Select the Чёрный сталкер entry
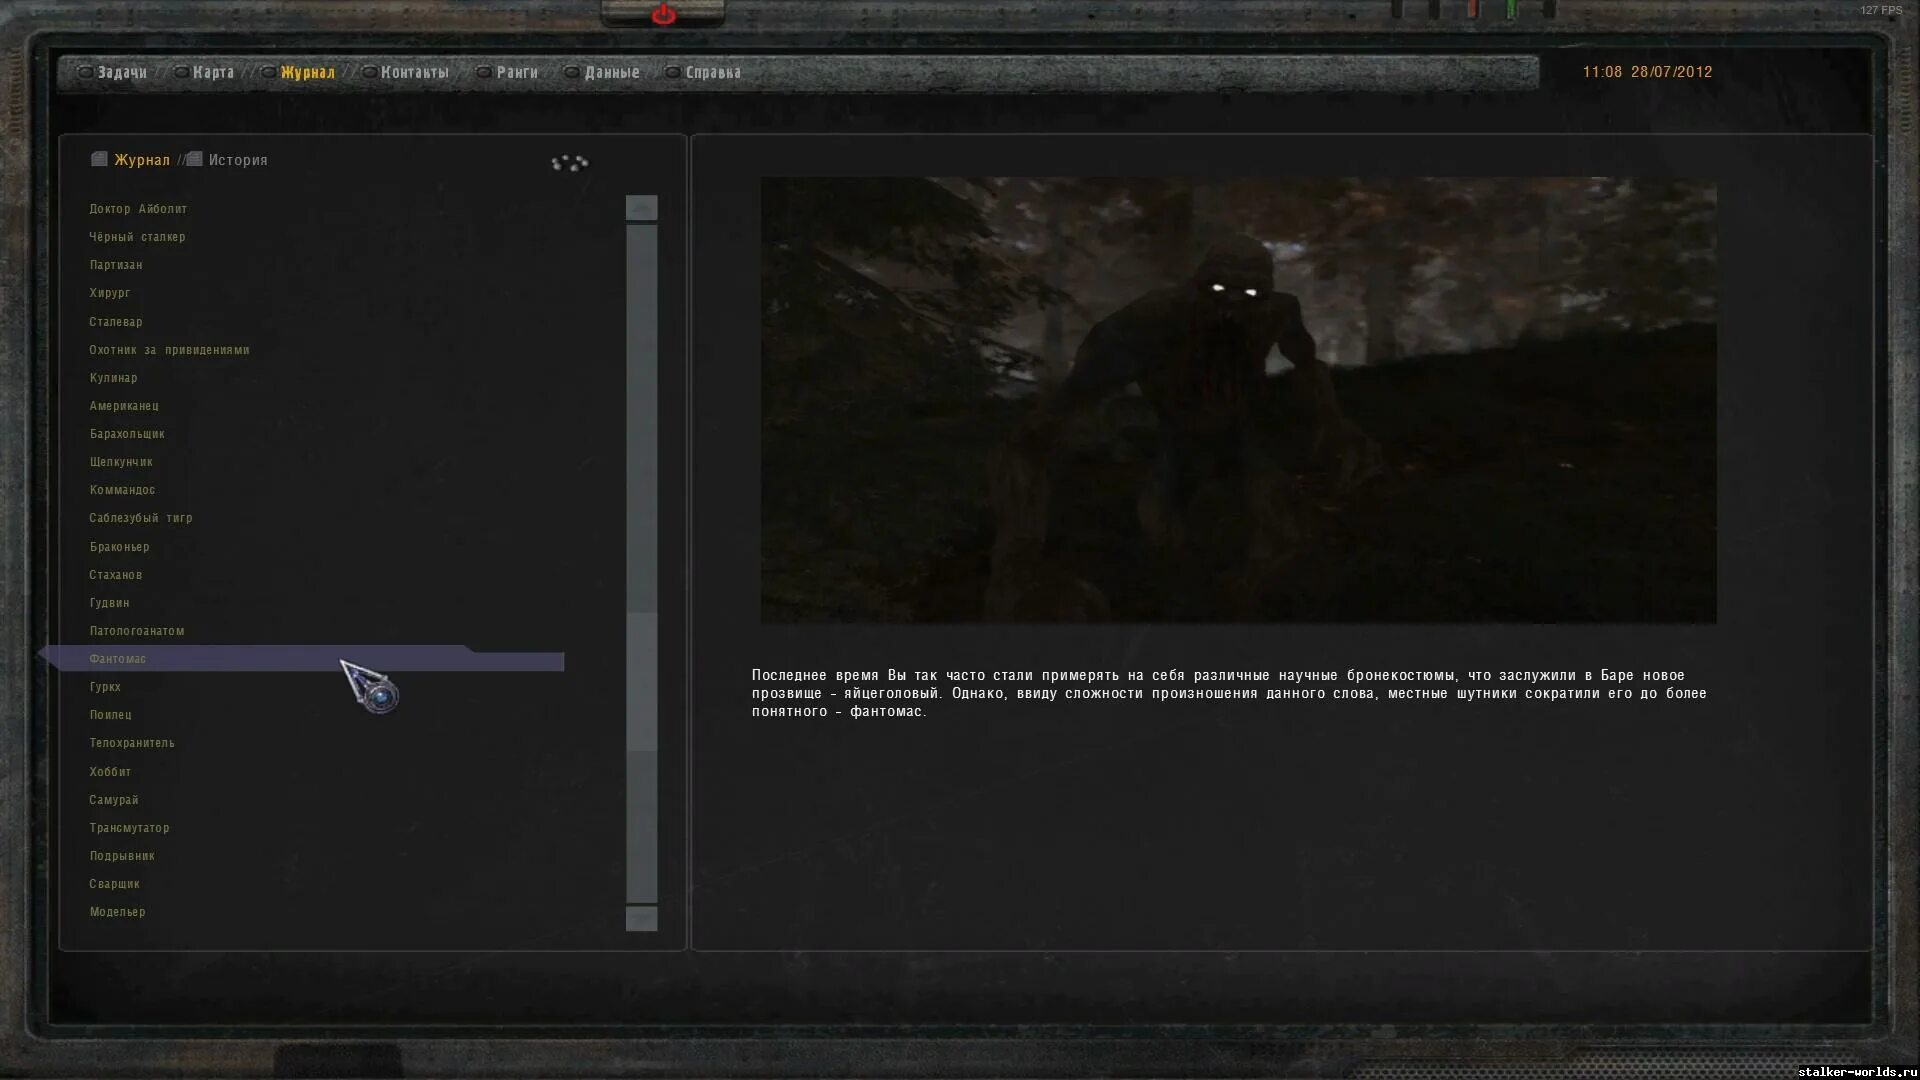This screenshot has width=1920, height=1080. point(137,237)
